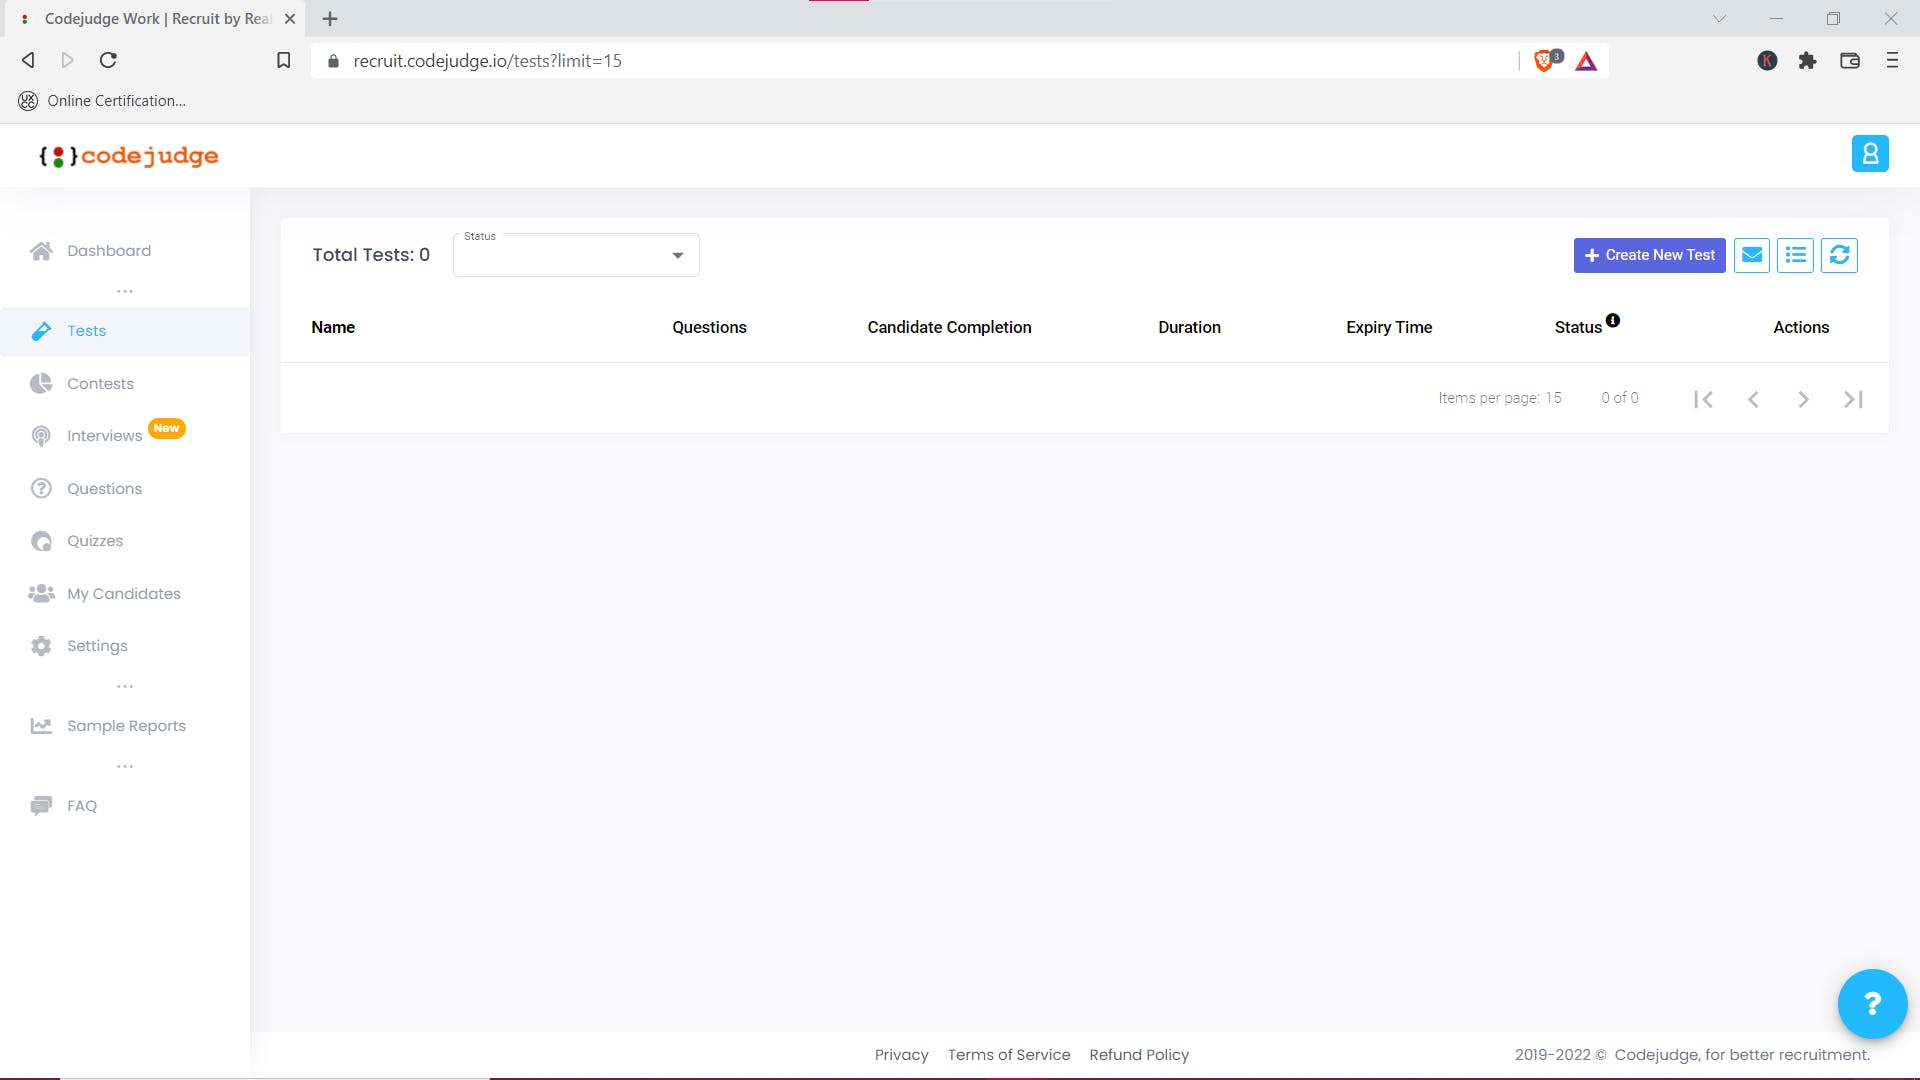The width and height of the screenshot is (1920, 1080).
Task: Click the envelope email icon button
Action: pyautogui.click(x=1752, y=255)
